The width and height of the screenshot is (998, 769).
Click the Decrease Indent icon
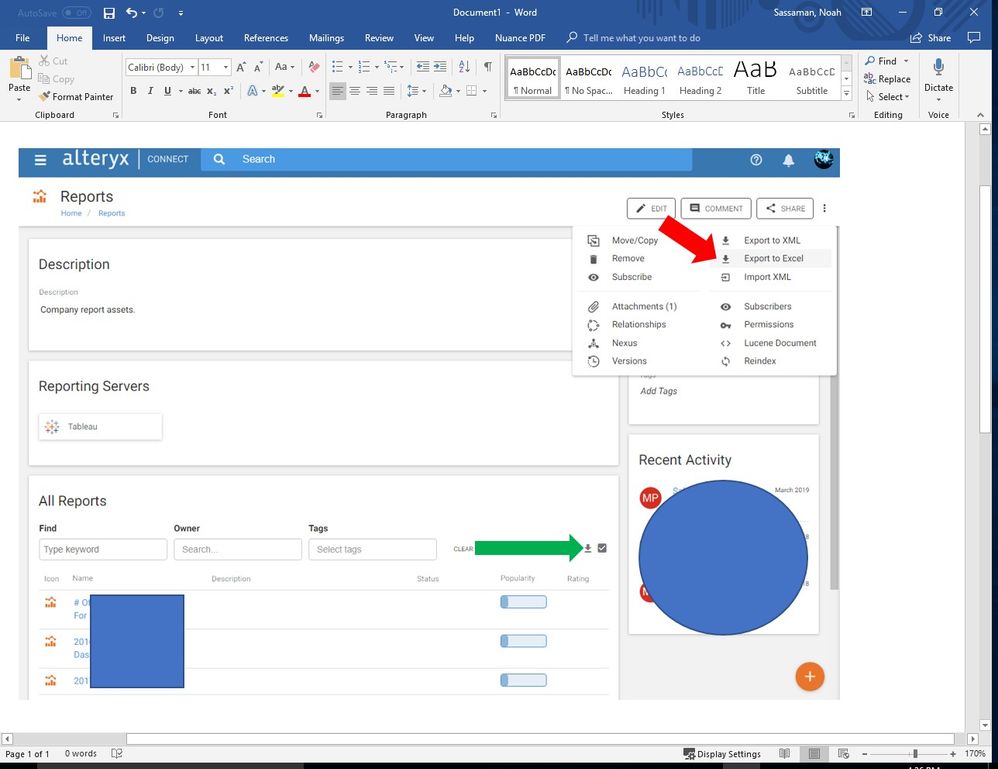[422, 67]
